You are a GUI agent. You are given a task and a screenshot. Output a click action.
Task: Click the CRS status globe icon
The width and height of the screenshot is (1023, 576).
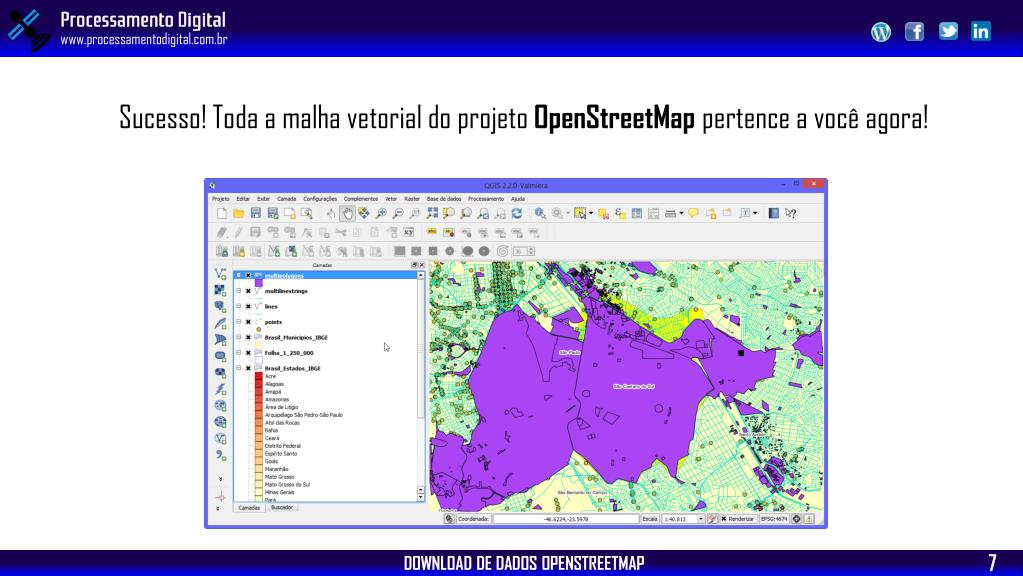797,519
